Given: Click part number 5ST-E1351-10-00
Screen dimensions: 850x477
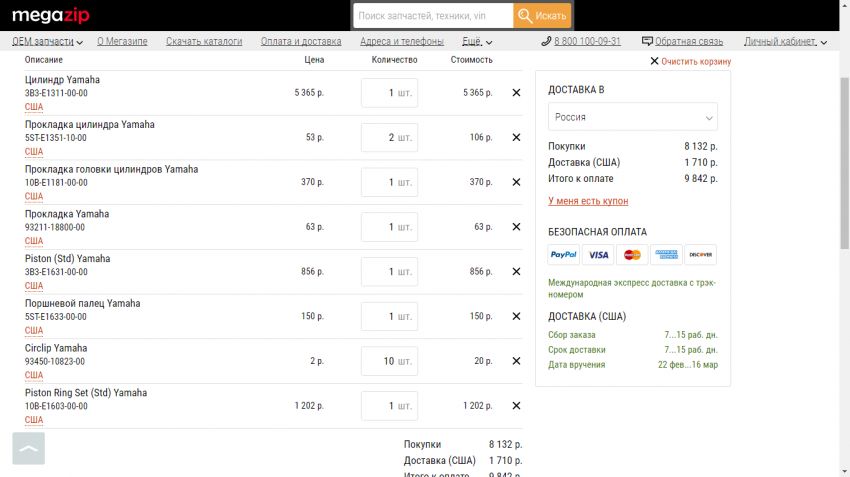Looking at the screenshot, I should [x=55, y=138].
